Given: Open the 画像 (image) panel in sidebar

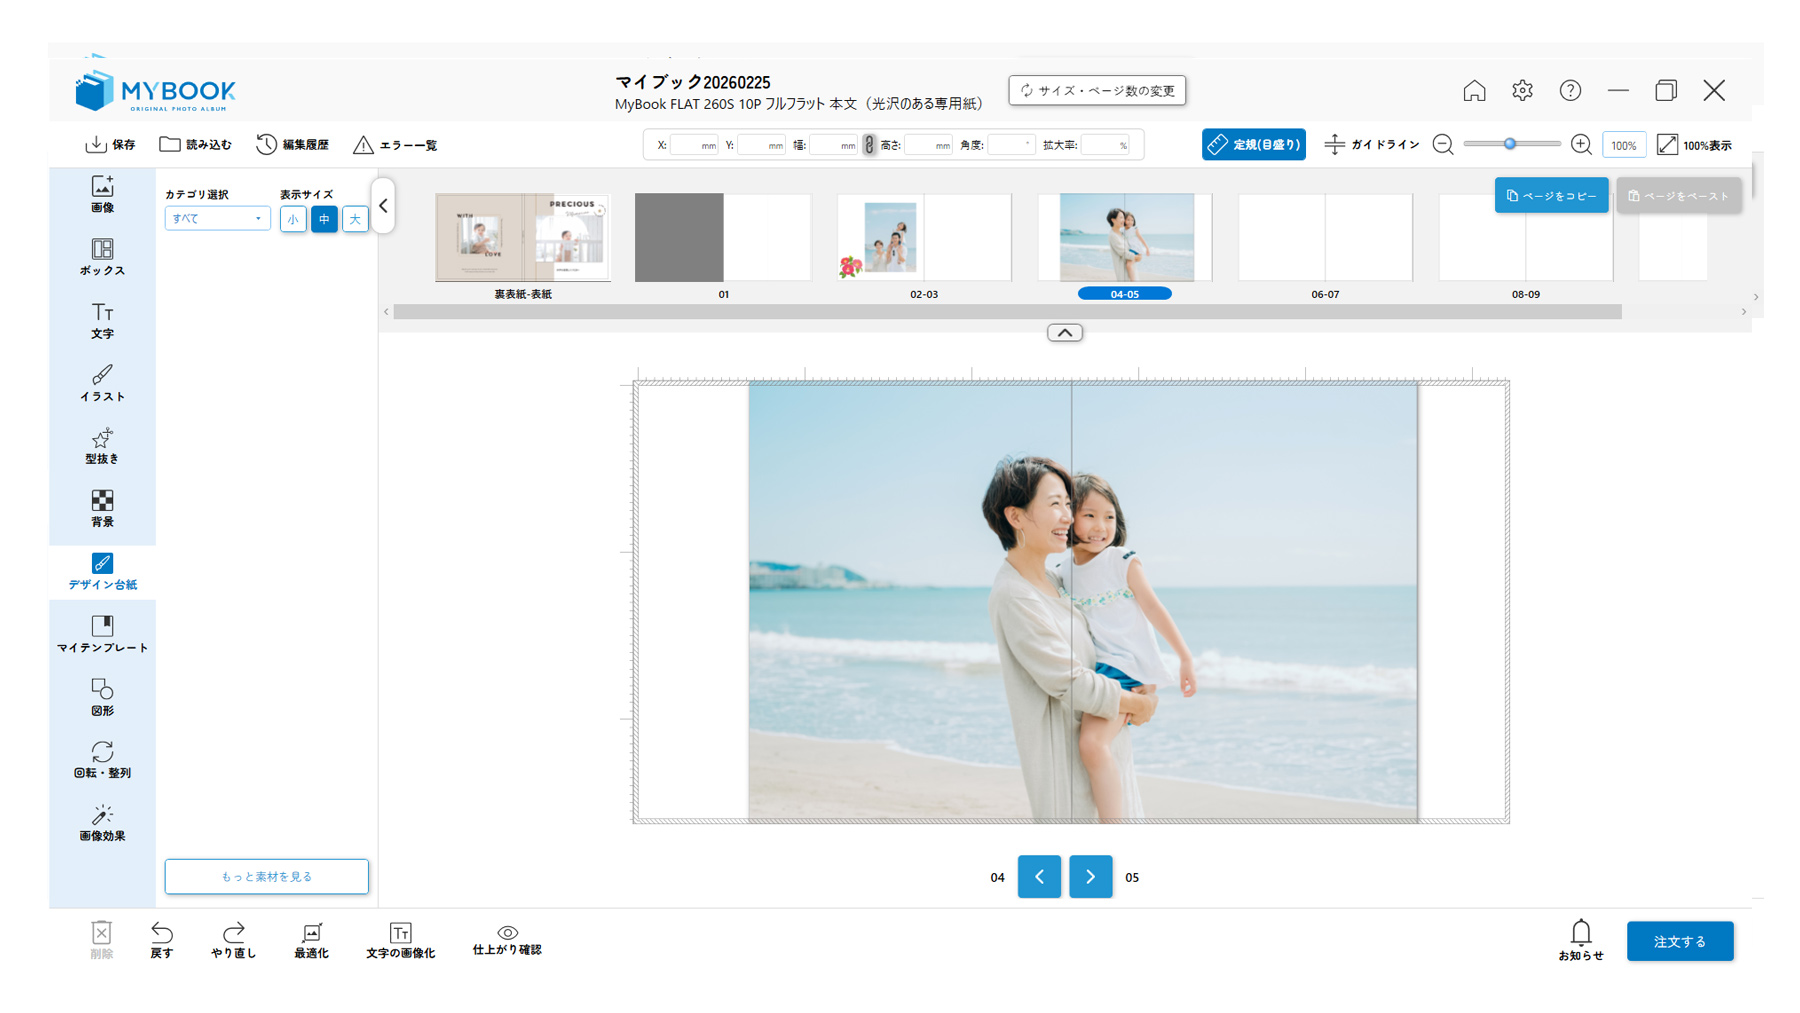Looking at the screenshot, I should (x=102, y=194).
